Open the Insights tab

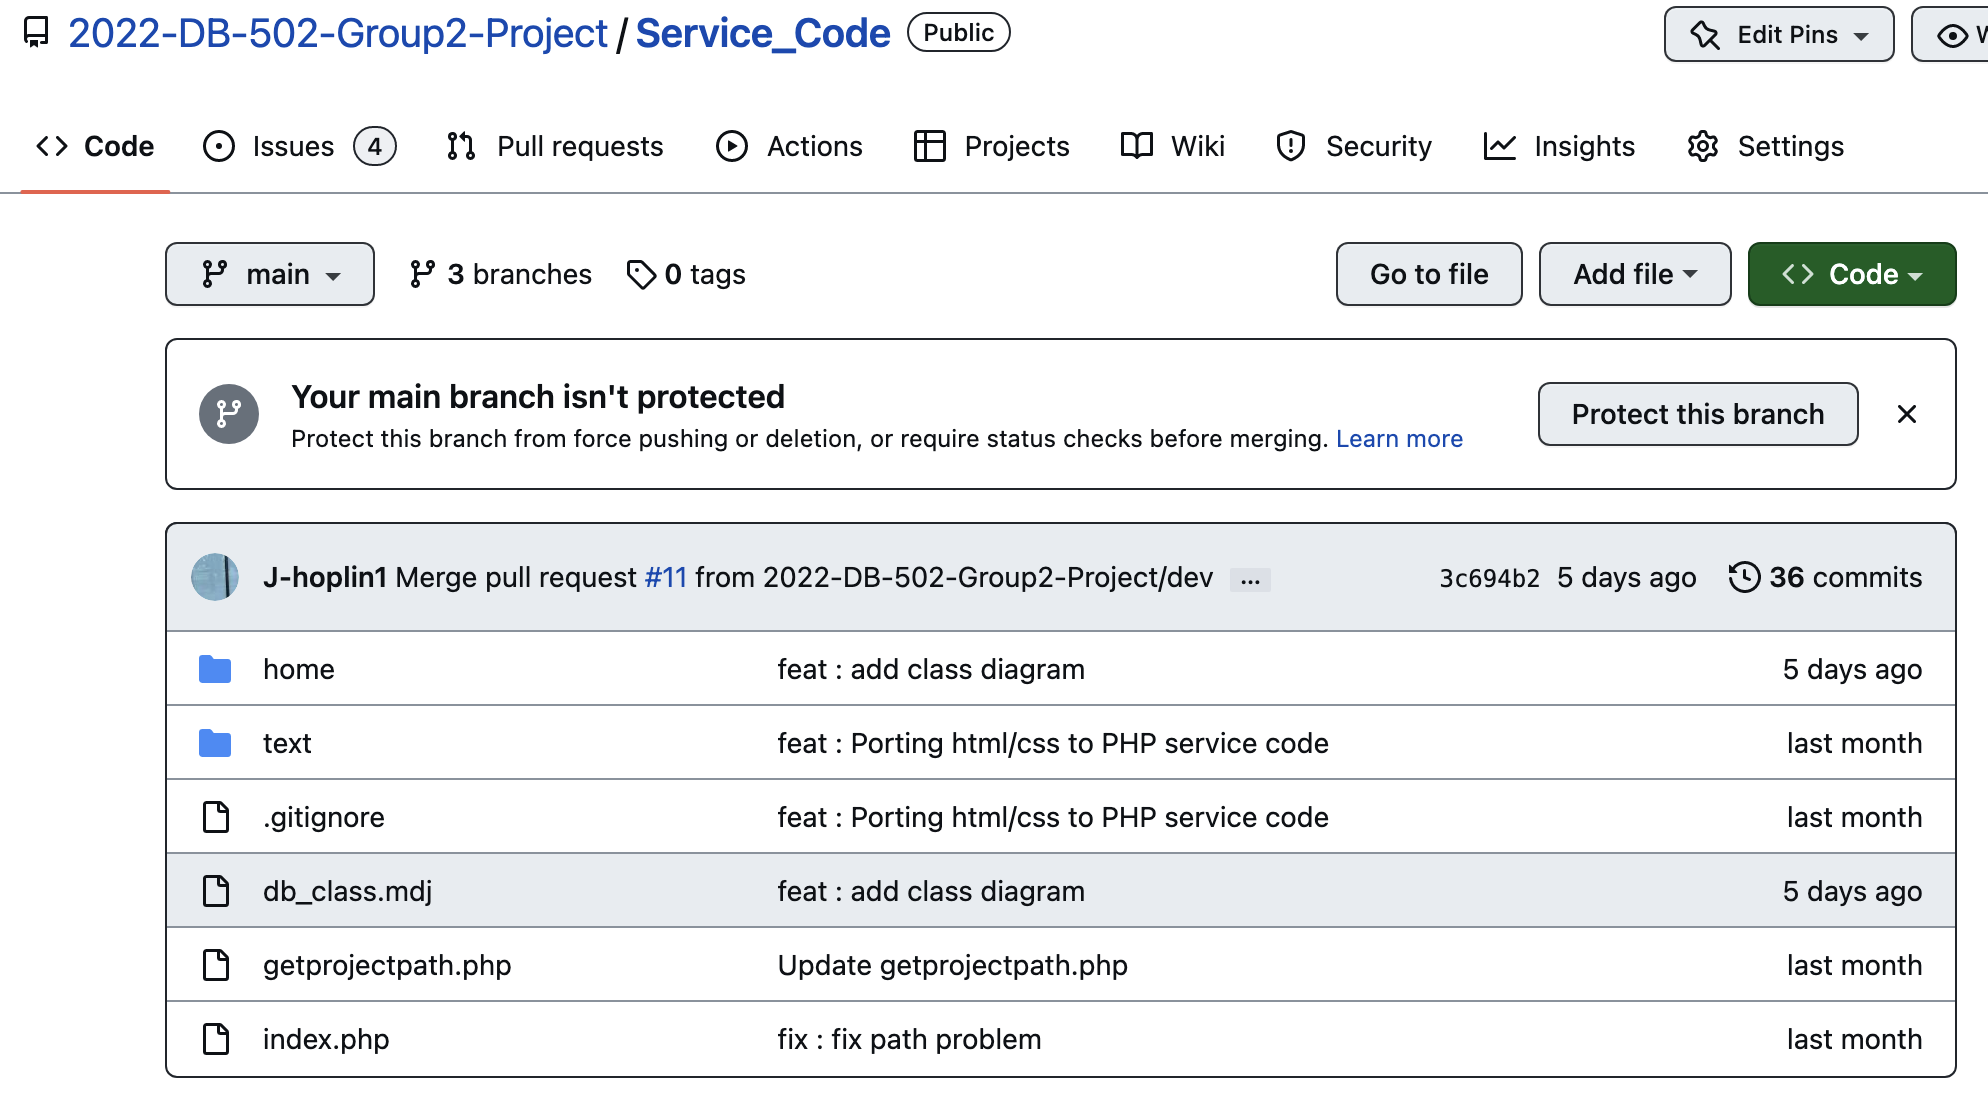pos(1559,146)
